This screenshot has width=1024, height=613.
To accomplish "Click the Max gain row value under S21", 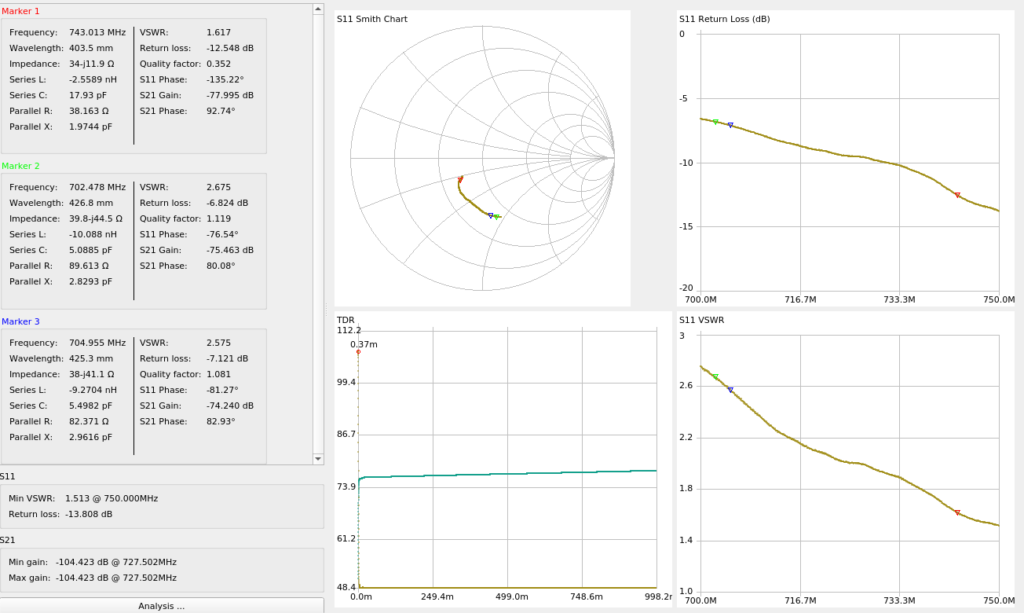I will [x=116, y=578].
